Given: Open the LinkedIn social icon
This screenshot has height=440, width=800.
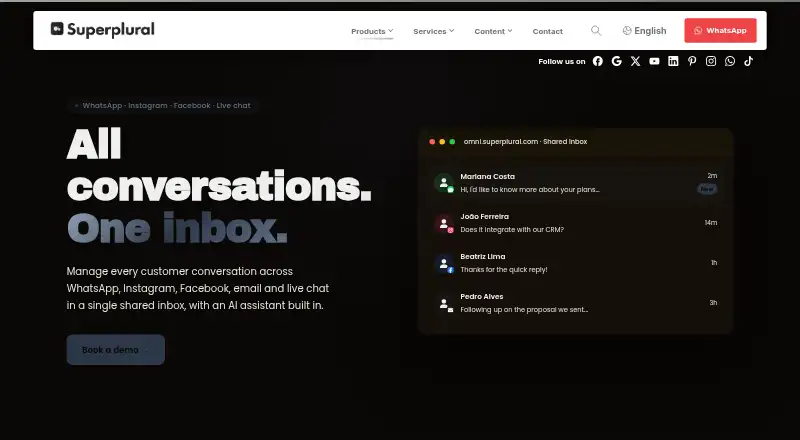Looking at the screenshot, I should [673, 61].
